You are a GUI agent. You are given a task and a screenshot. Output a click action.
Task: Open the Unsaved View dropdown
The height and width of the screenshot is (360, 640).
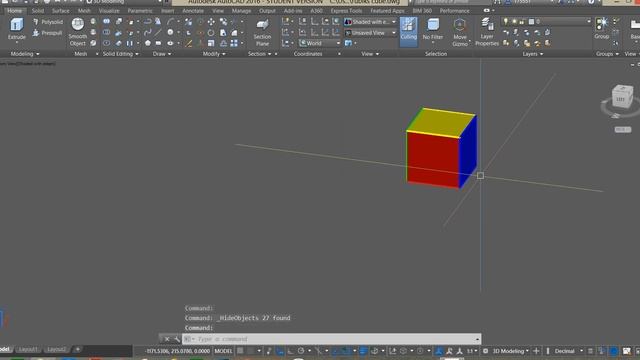click(x=371, y=33)
